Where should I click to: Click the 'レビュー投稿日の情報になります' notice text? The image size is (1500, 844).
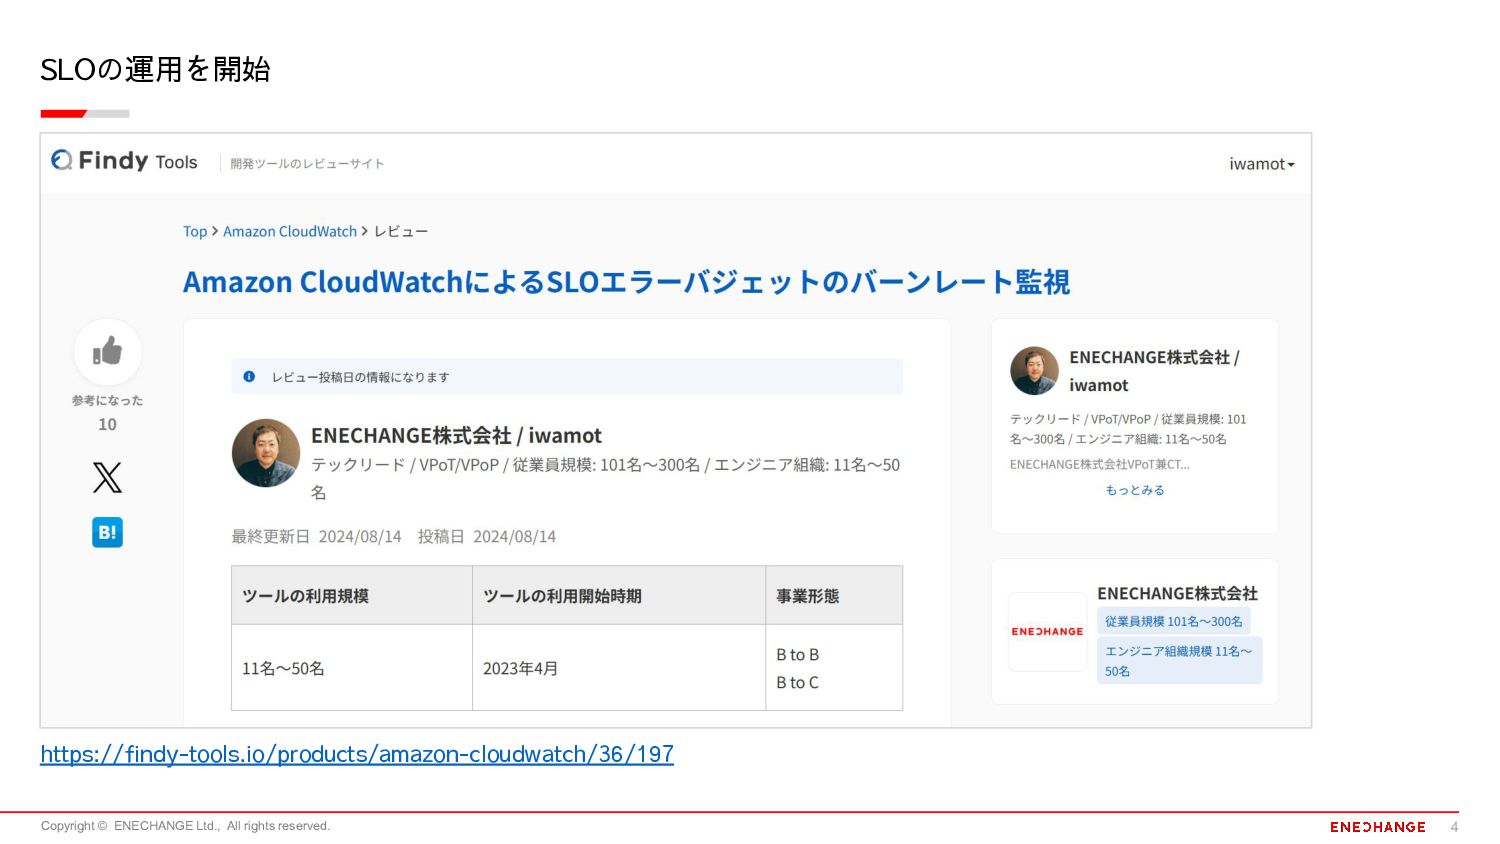[360, 377]
